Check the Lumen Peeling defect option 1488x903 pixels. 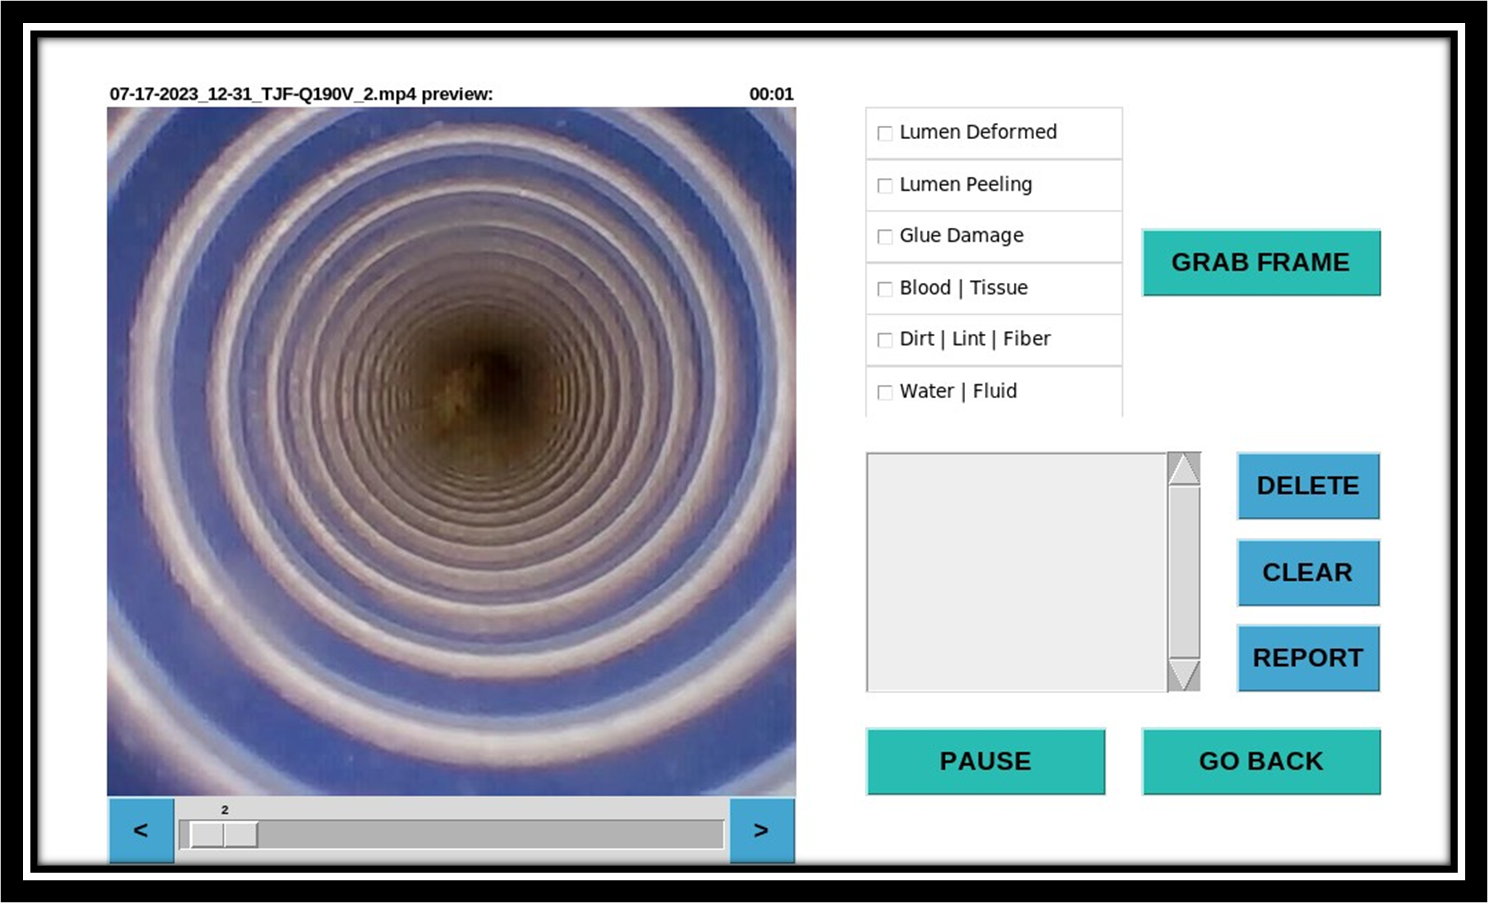click(x=884, y=185)
